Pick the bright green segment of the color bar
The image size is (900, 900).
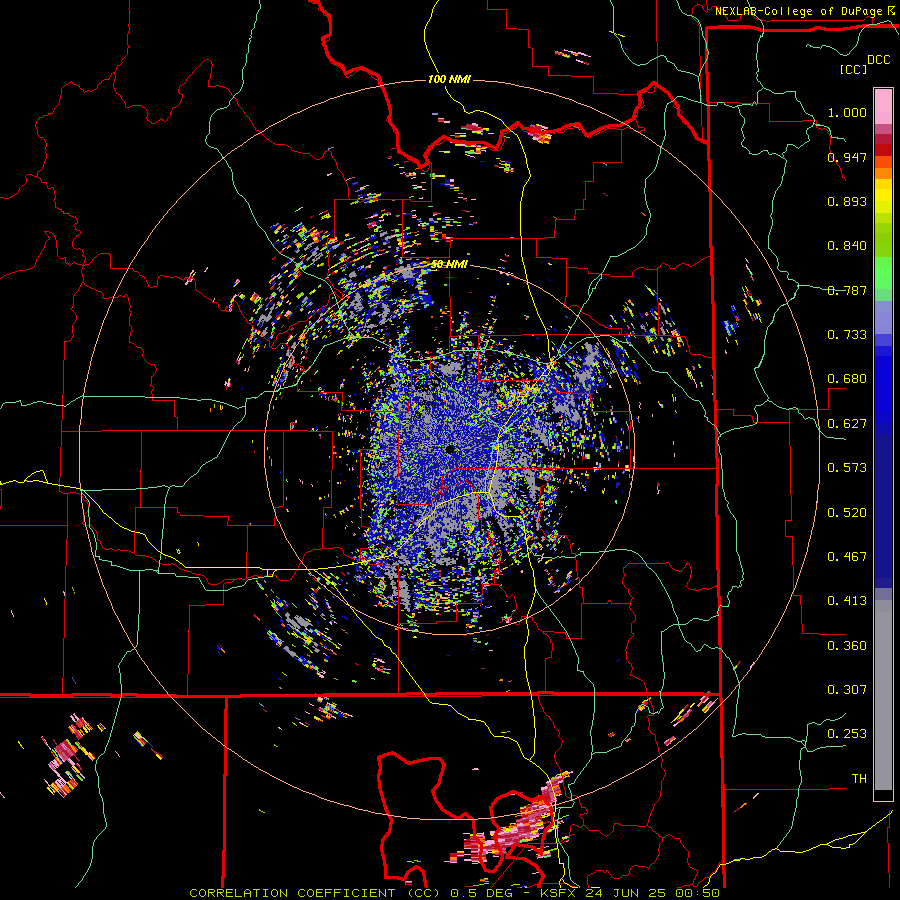(x=883, y=273)
